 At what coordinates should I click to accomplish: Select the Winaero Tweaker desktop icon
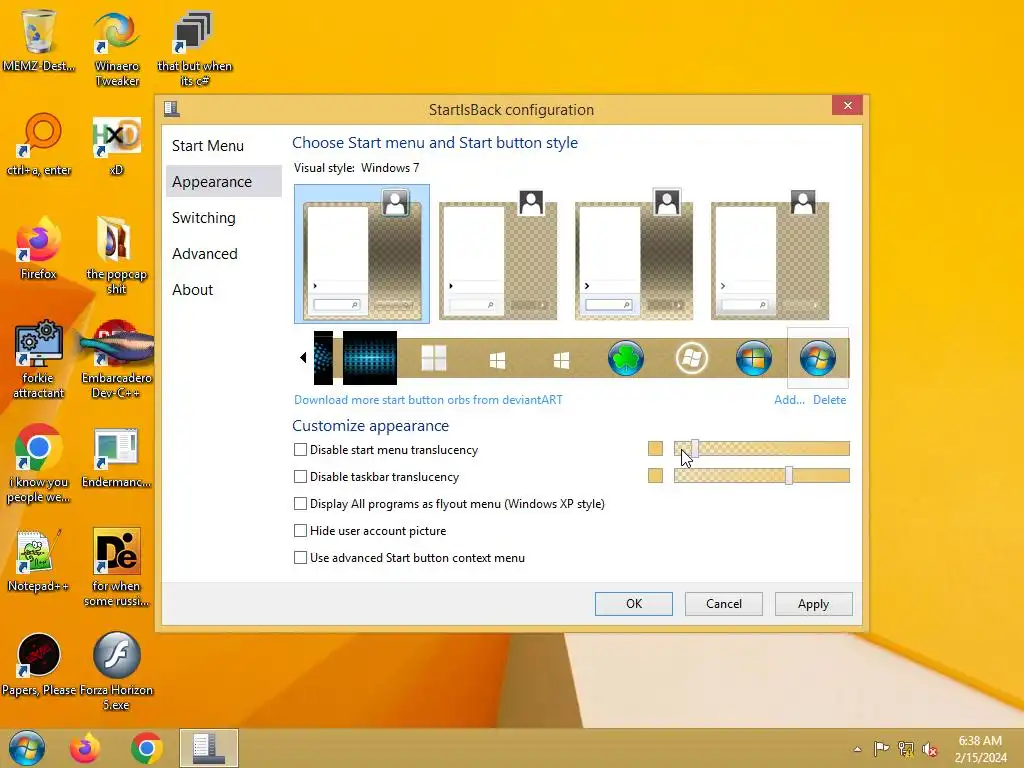(117, 49)
